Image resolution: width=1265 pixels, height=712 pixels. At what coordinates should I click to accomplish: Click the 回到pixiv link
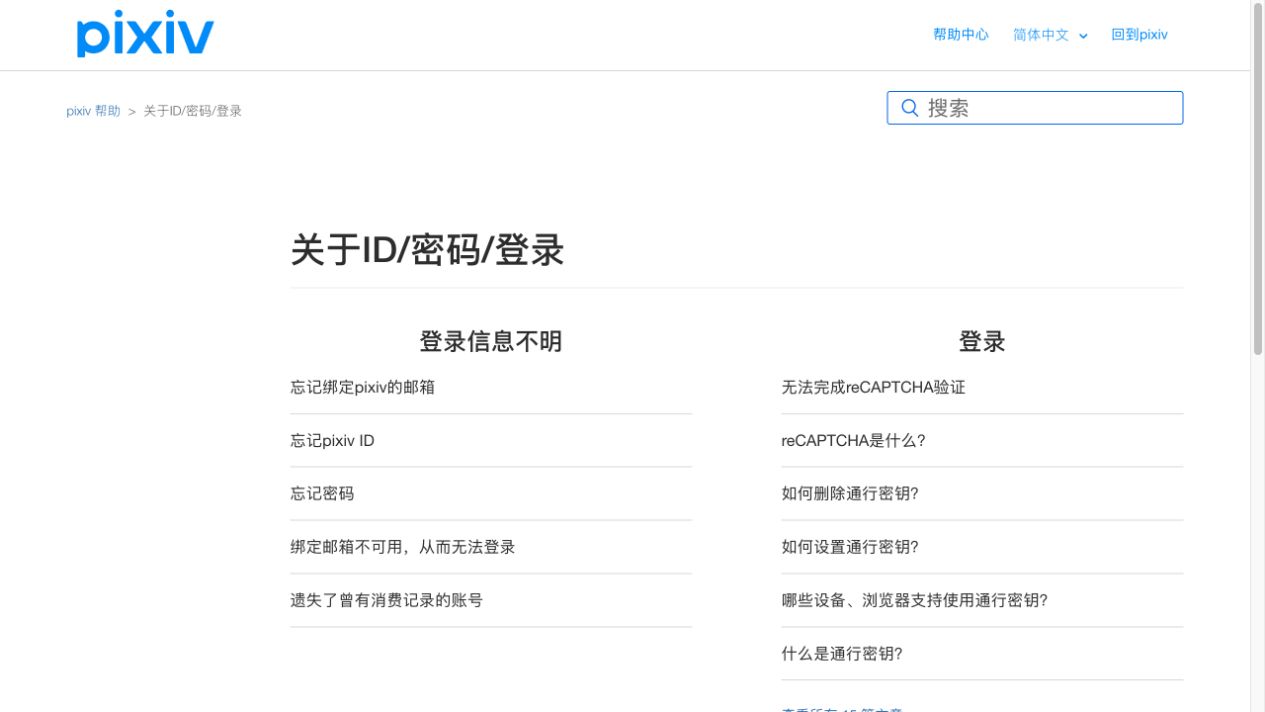[1139, 35]
